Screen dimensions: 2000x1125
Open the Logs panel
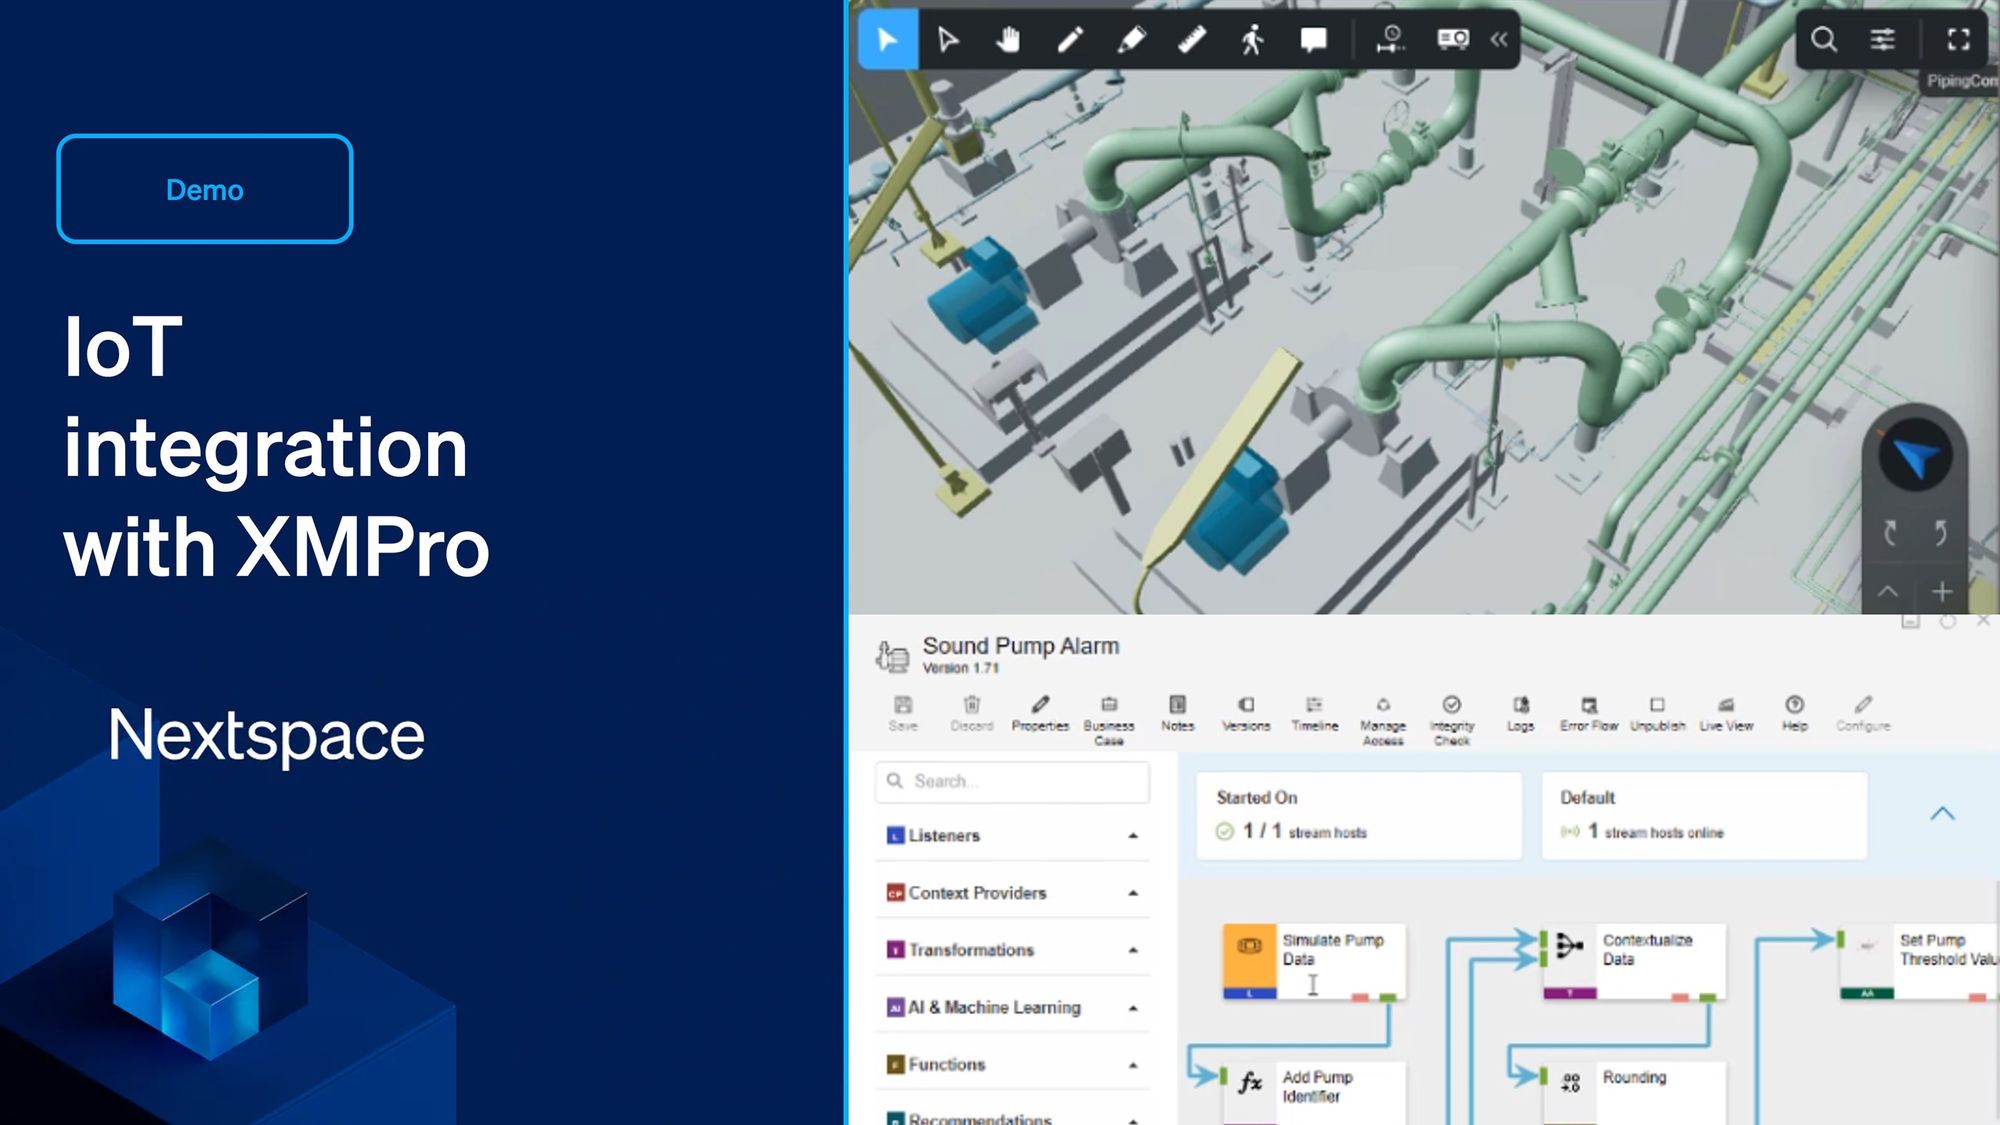pyautogui.click(x=1520, y=712)
